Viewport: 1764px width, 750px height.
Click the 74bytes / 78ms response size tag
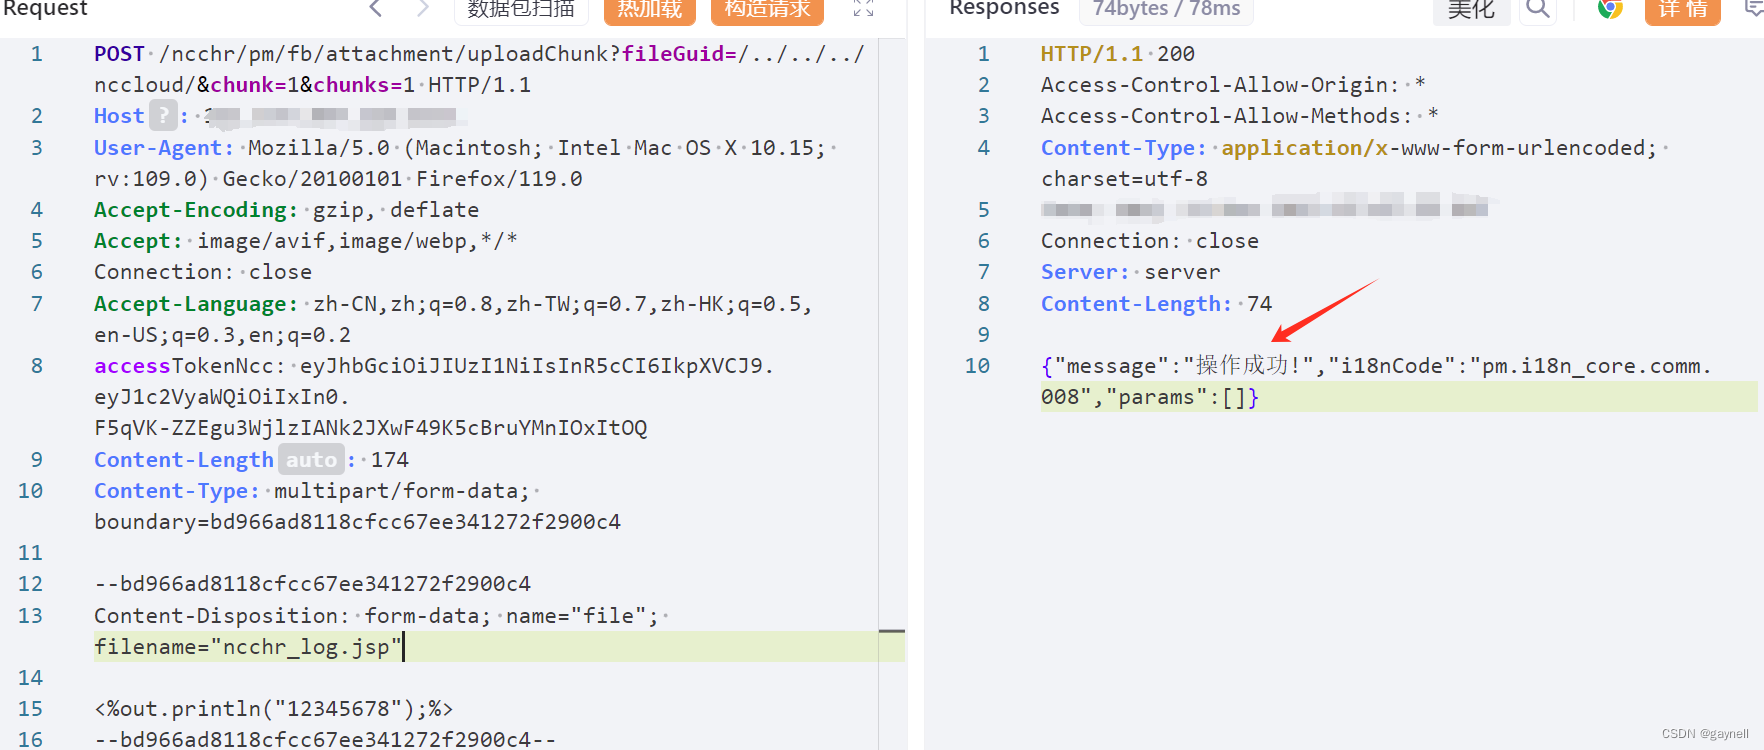point(1166,9)
